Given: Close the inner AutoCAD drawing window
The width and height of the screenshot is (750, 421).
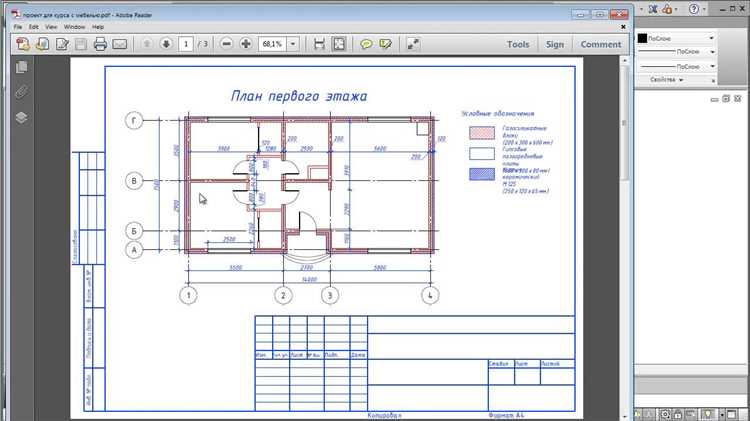Looking at the screenshot, I should point(737,99).
